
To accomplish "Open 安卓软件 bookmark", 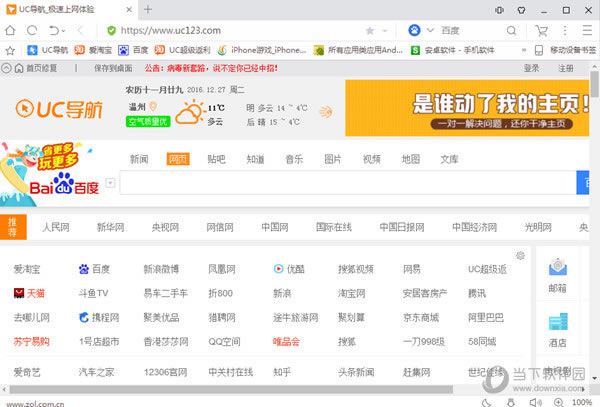I will [x=452, y=50].
